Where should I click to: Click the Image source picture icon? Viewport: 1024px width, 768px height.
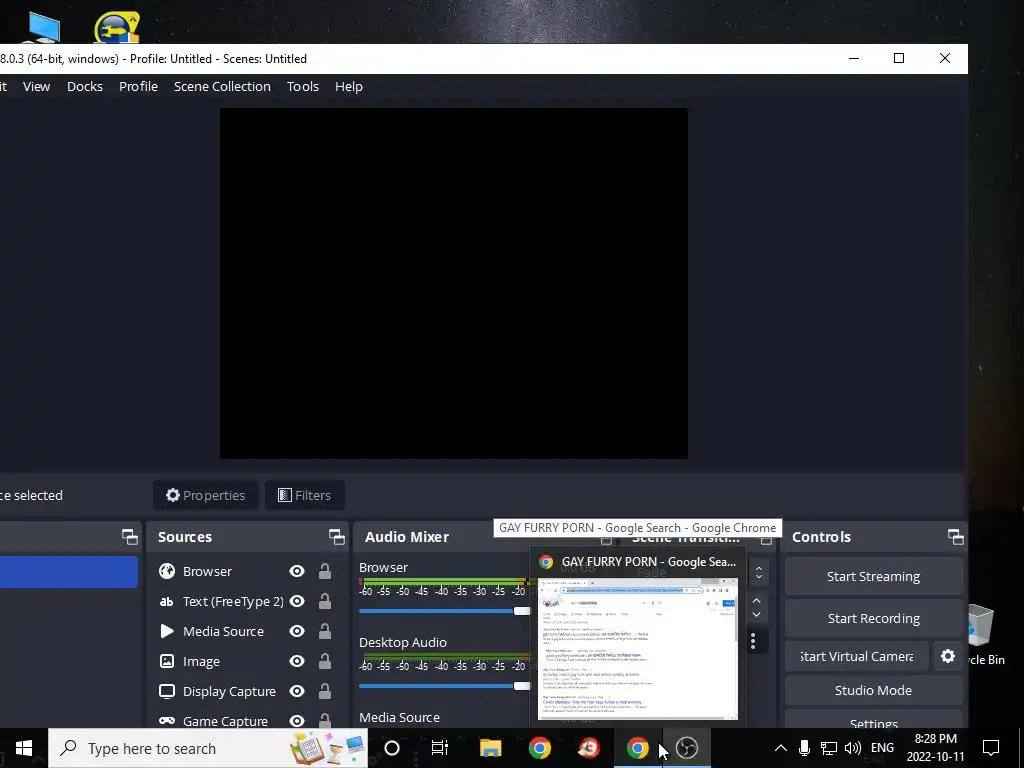point(167,661)
